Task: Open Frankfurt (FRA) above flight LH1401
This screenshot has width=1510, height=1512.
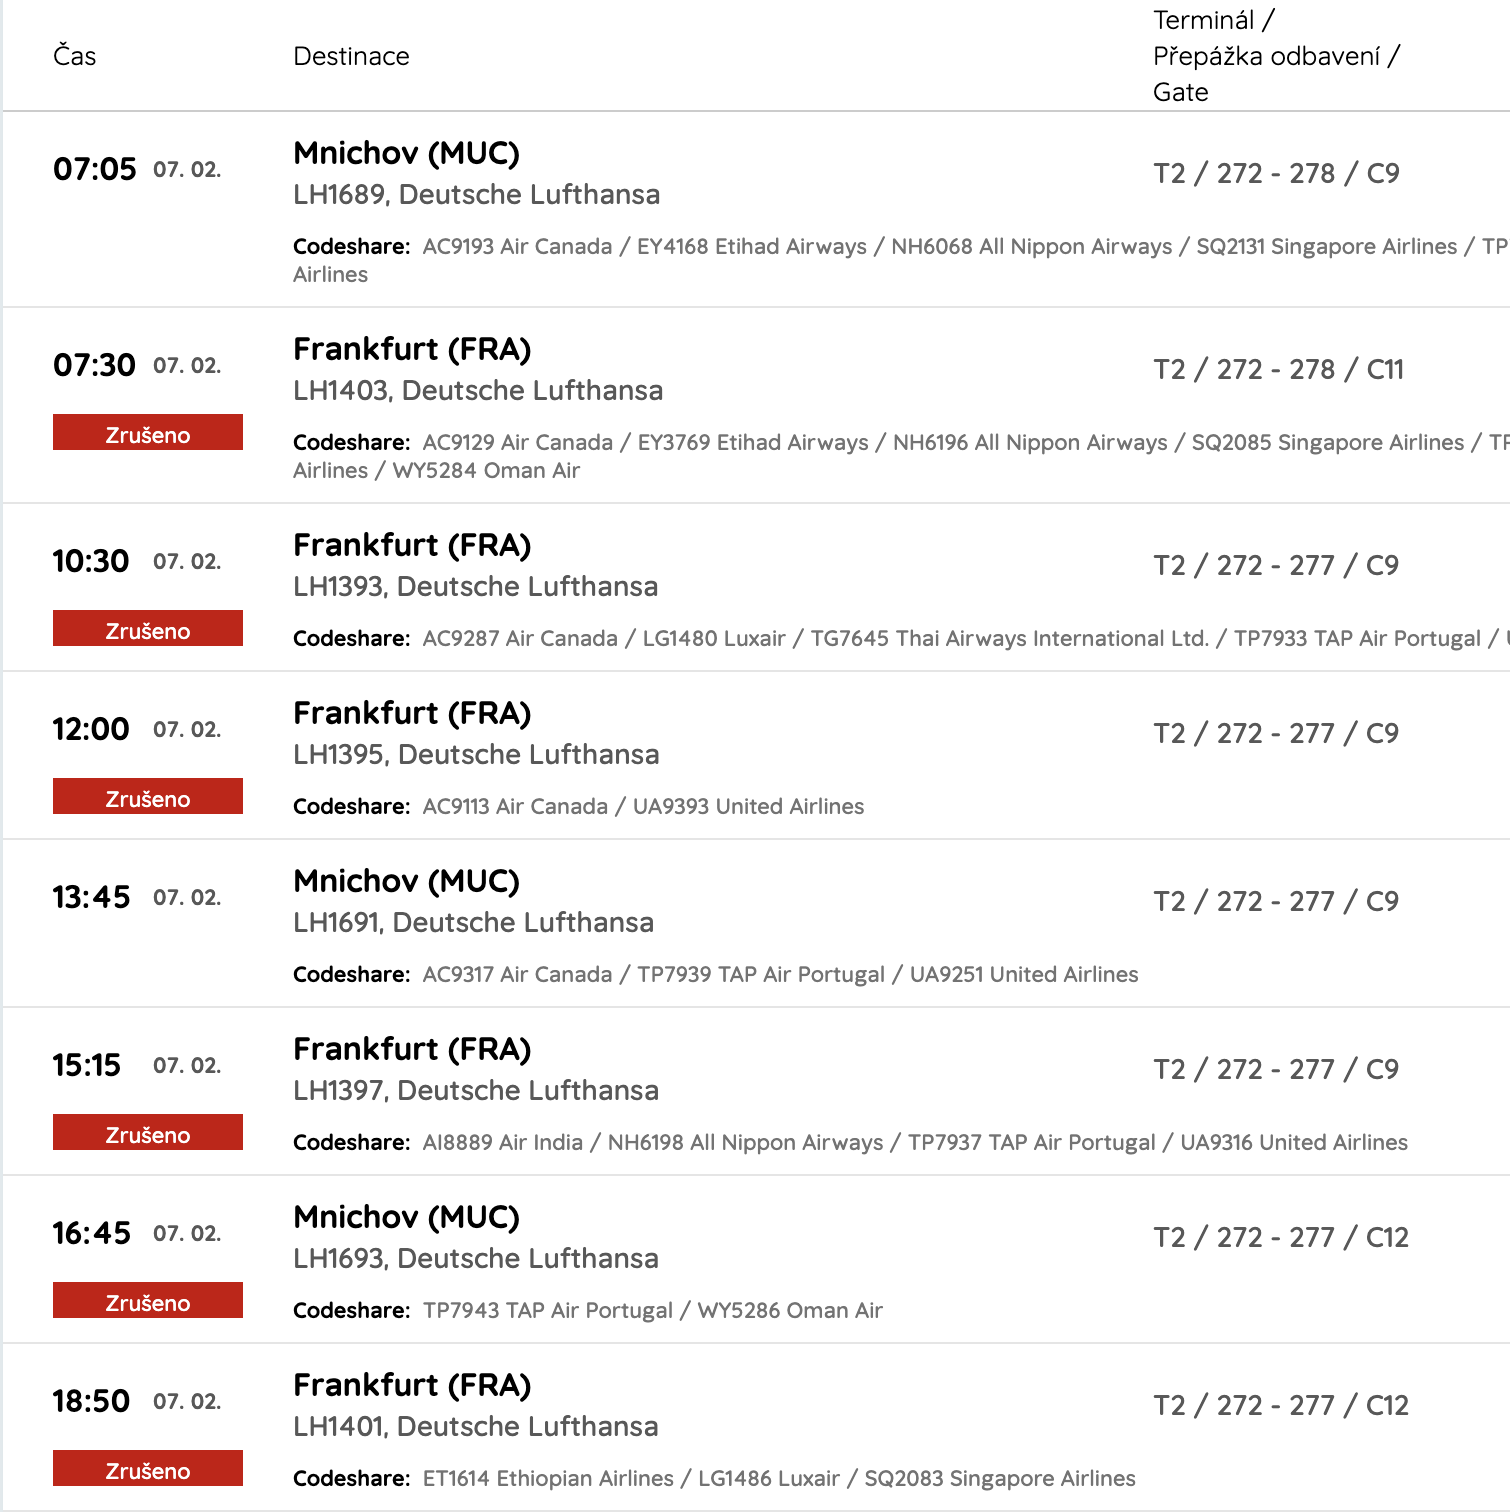Action: (412, 1385)
